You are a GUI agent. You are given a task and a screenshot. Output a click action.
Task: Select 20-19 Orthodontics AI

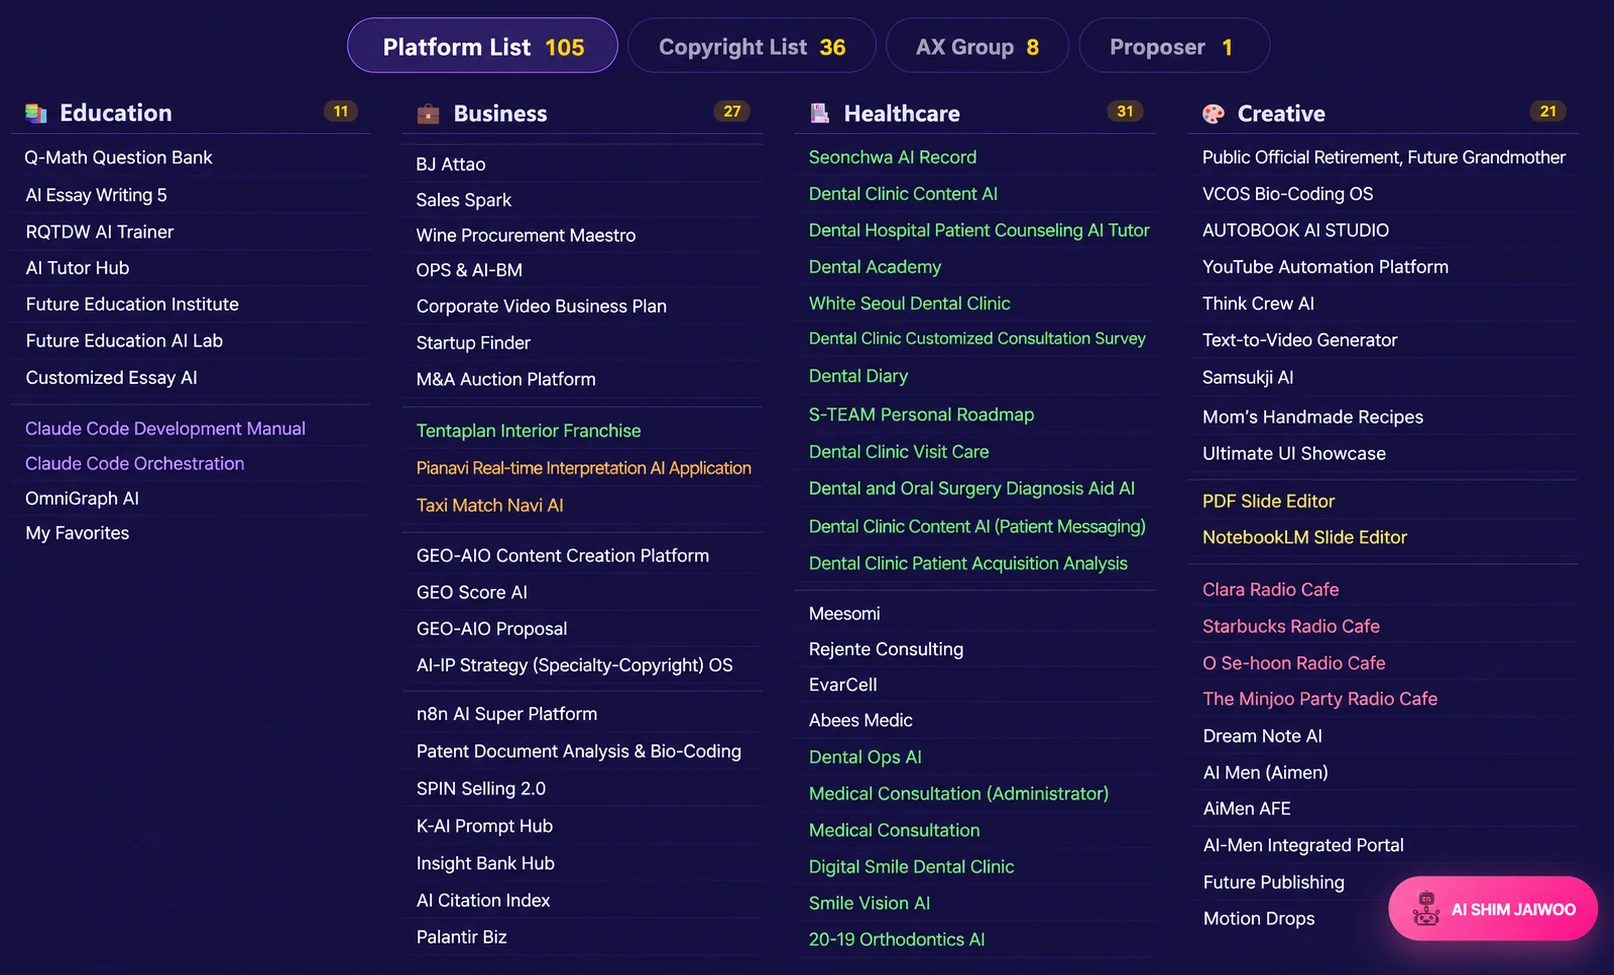pyautogui.click(x=897, y=939)
